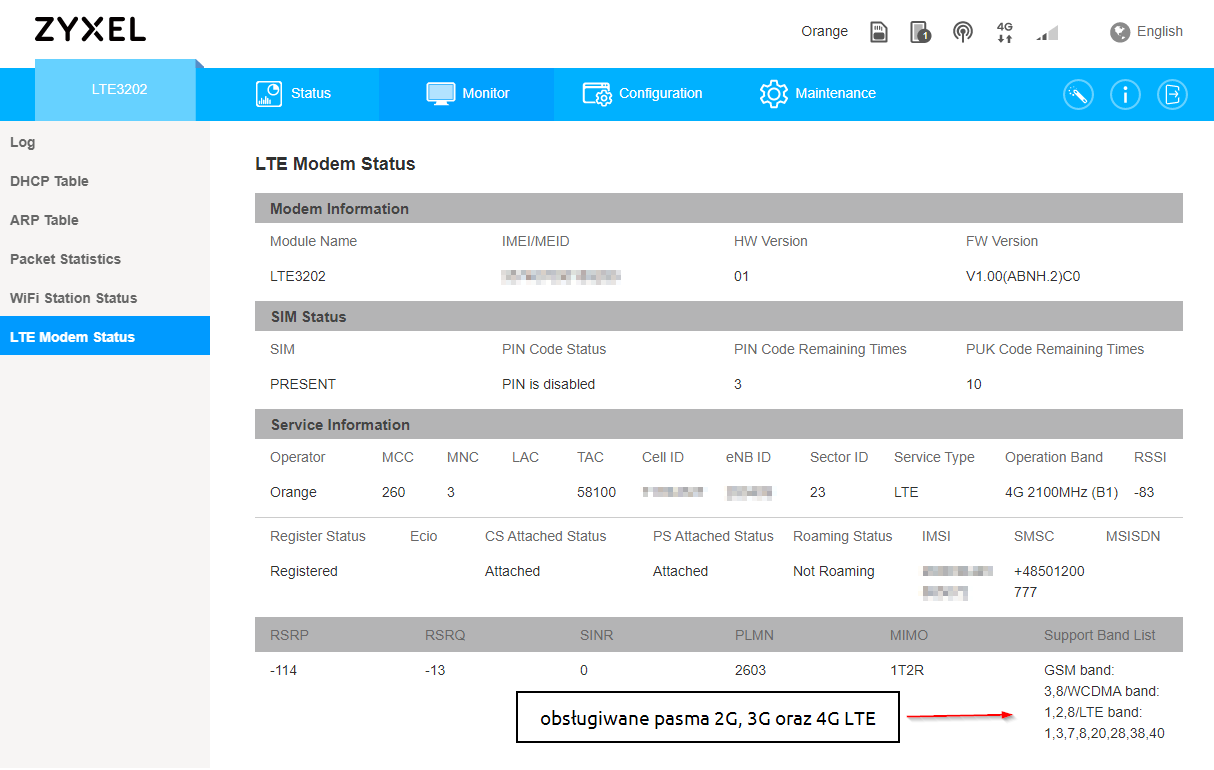Launch the setup wizard wand icon
The image size is (1214, 770).
(1078, 95)
